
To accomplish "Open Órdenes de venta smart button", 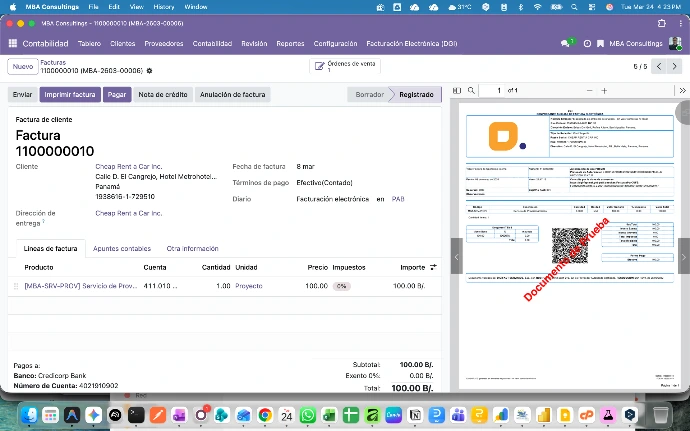I will pyautogui.click(x=344, y=66).
